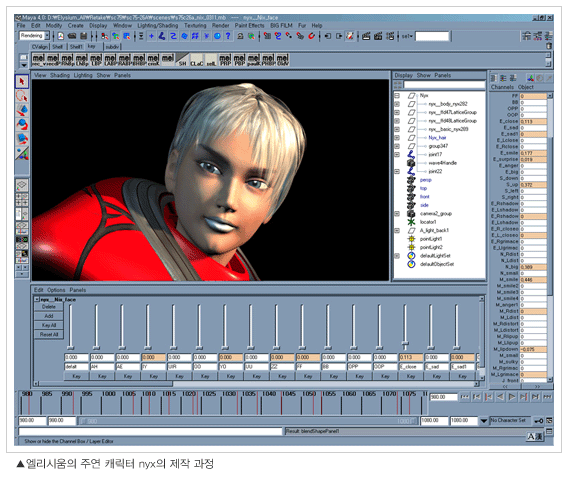
Task: Click the blue question mark icon
Action: (x=228, y=36)
